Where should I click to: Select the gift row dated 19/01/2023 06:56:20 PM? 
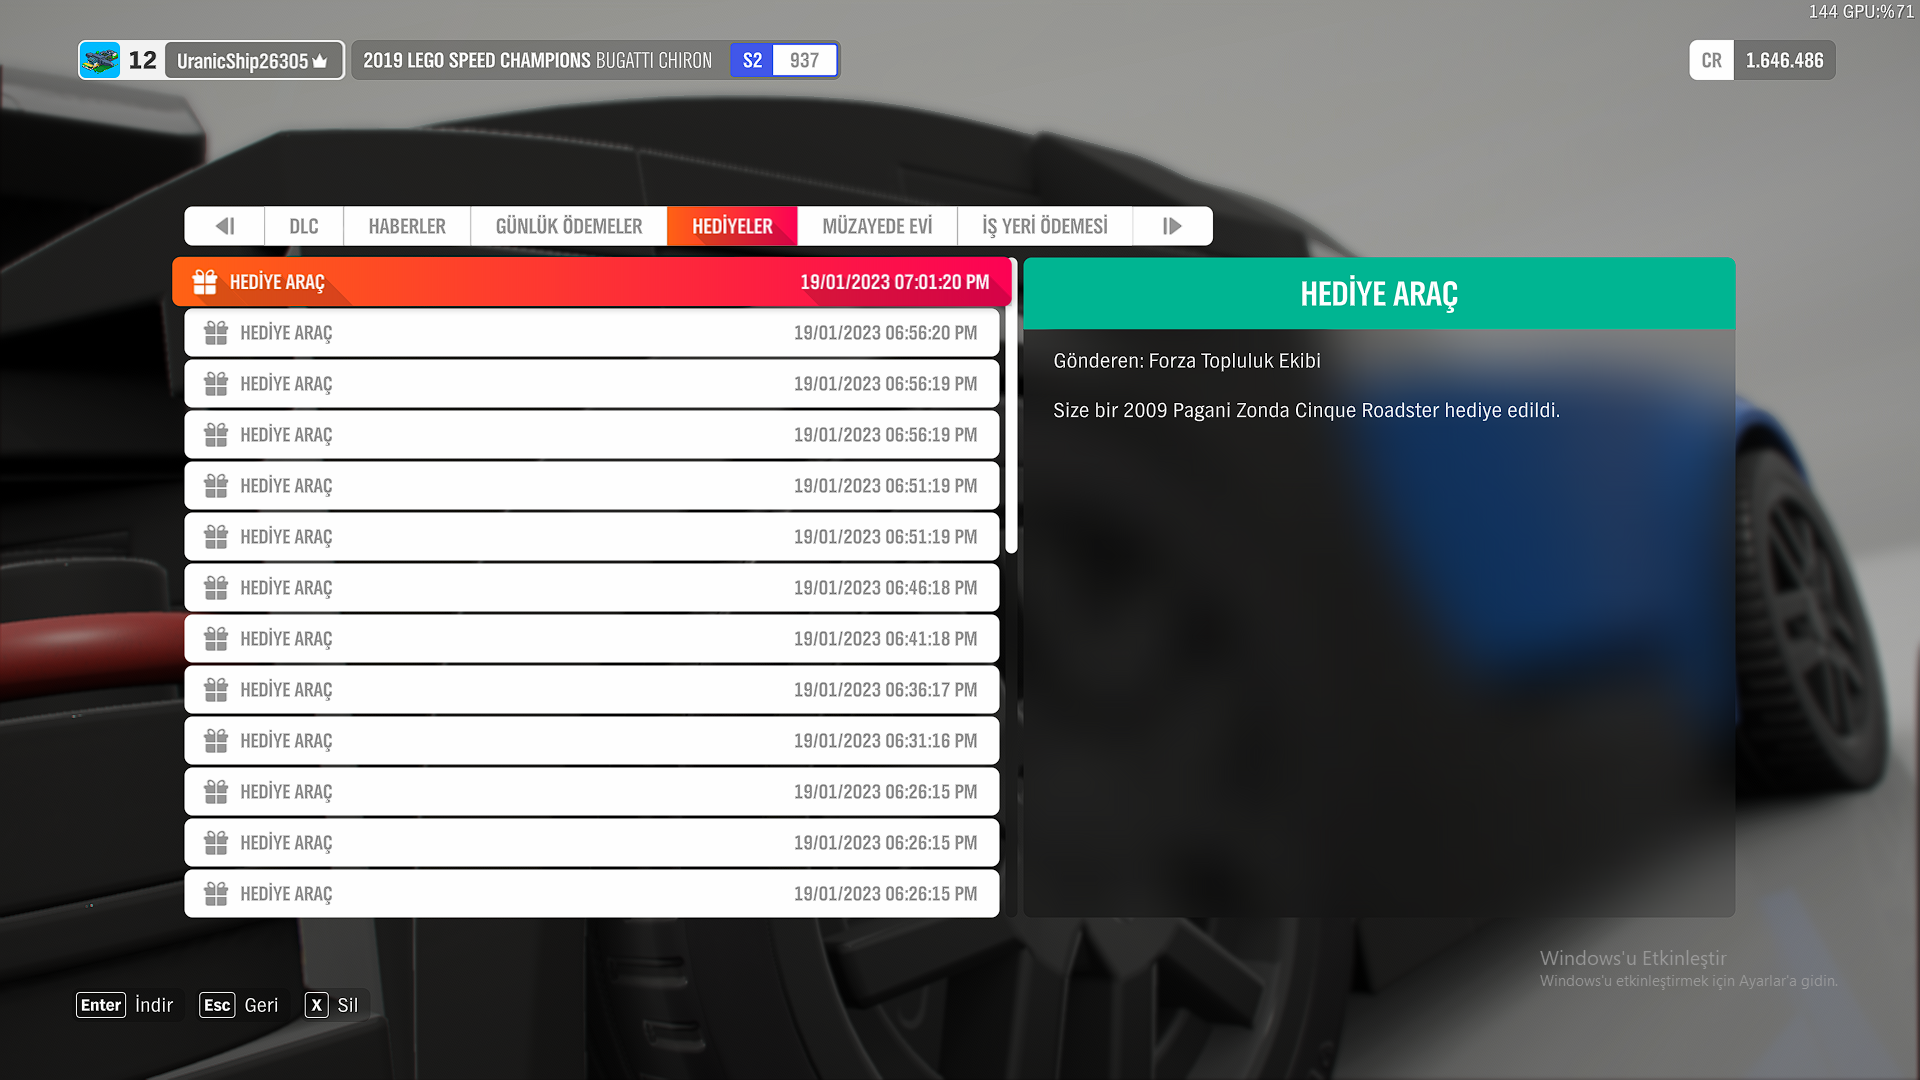coord(592,333)
